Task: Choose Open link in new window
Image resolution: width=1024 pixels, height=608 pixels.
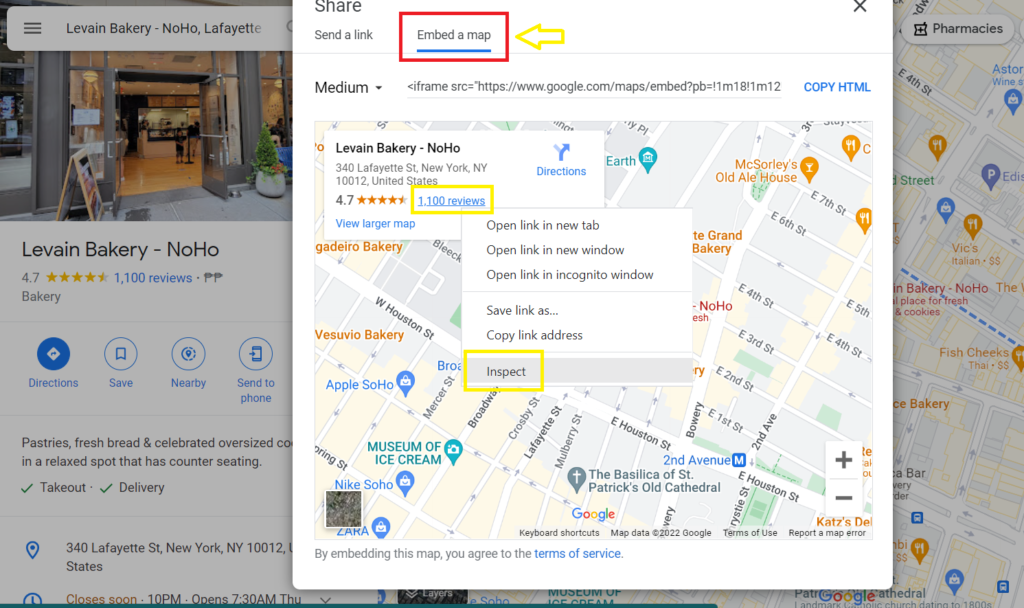Action: [555, 250]
